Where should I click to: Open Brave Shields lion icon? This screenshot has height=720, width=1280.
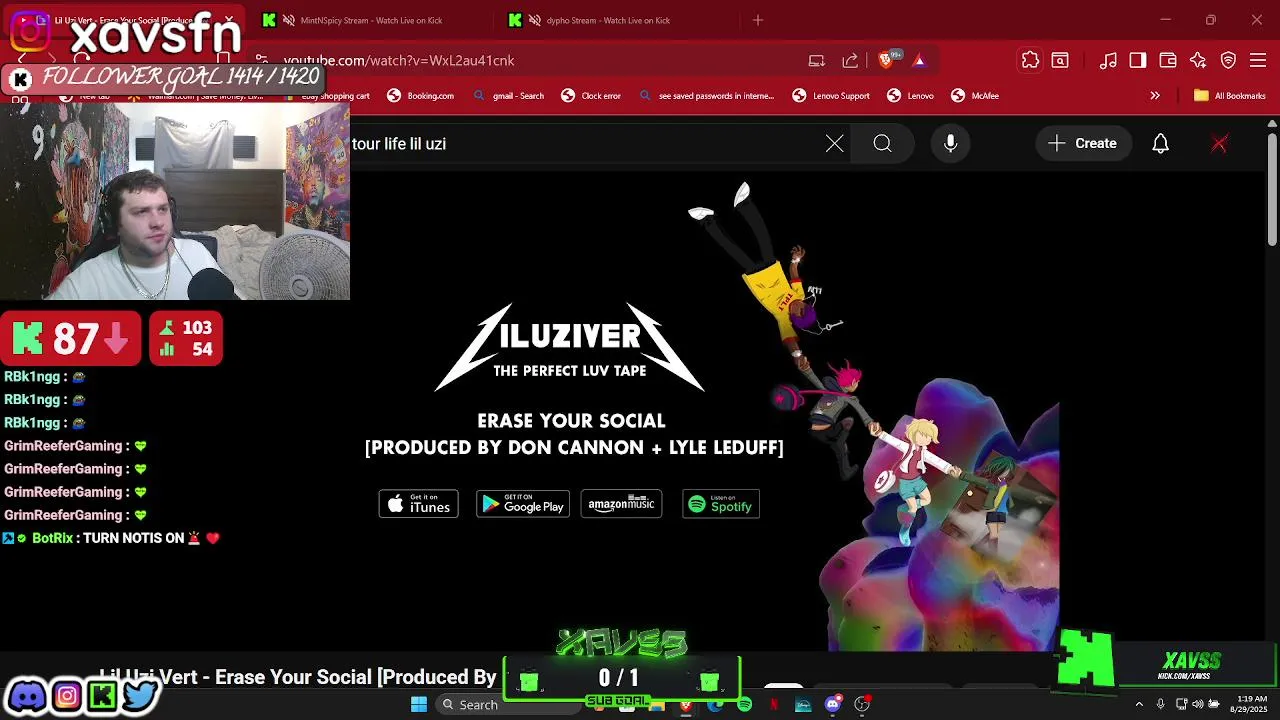point(885,60)
